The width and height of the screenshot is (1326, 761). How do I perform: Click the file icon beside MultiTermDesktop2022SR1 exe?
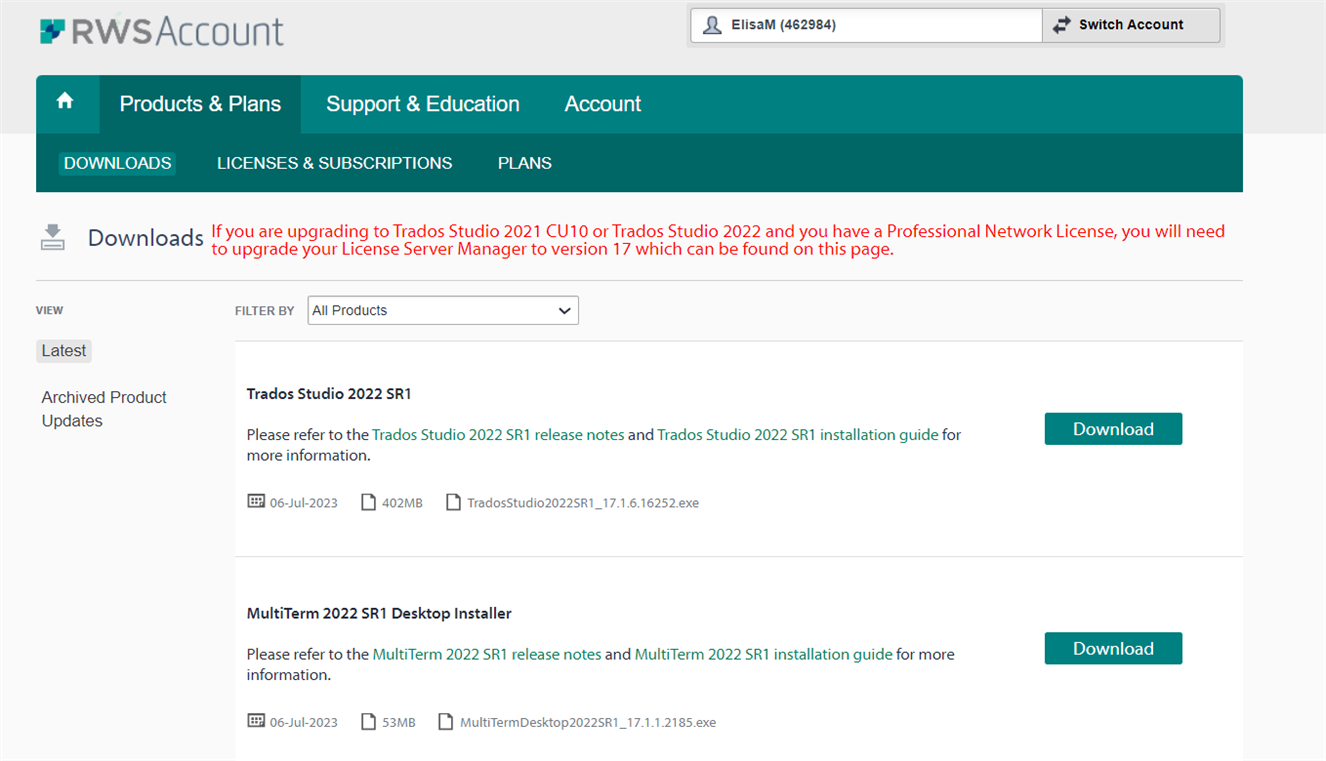coord(446,721)
